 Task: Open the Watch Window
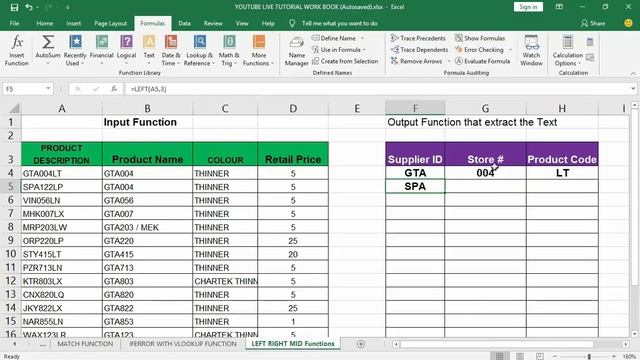click(531, 51)
